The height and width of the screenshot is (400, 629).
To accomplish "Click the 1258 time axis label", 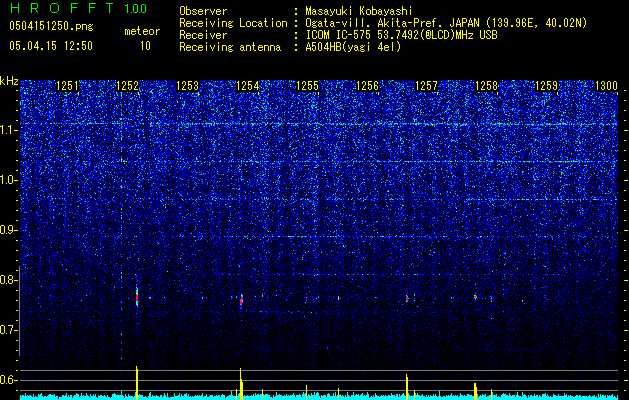I will 486,85.
